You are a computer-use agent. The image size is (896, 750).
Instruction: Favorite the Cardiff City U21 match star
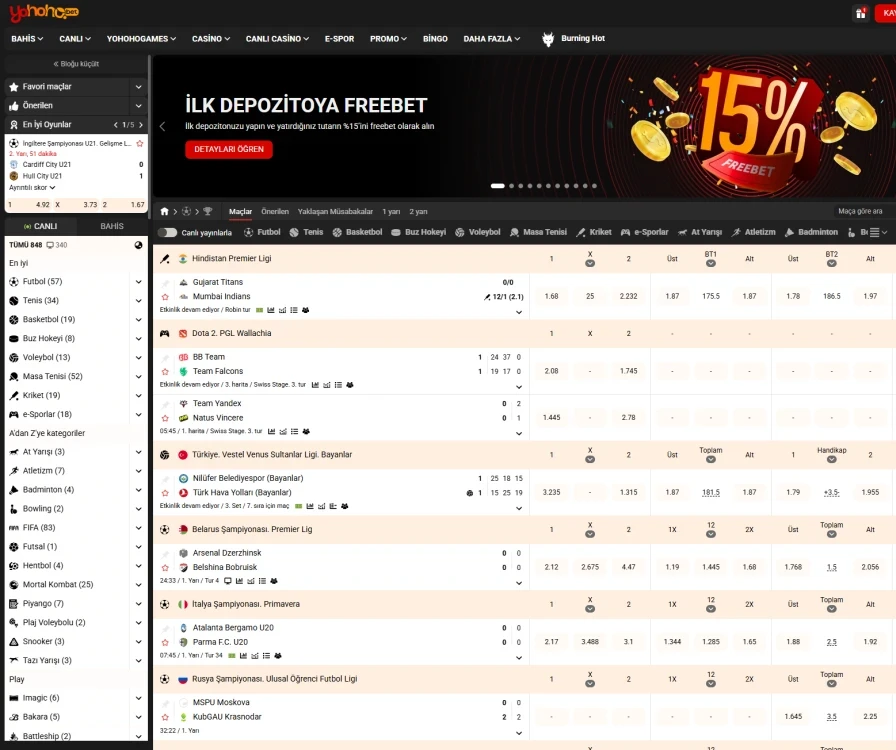(139, 143)
